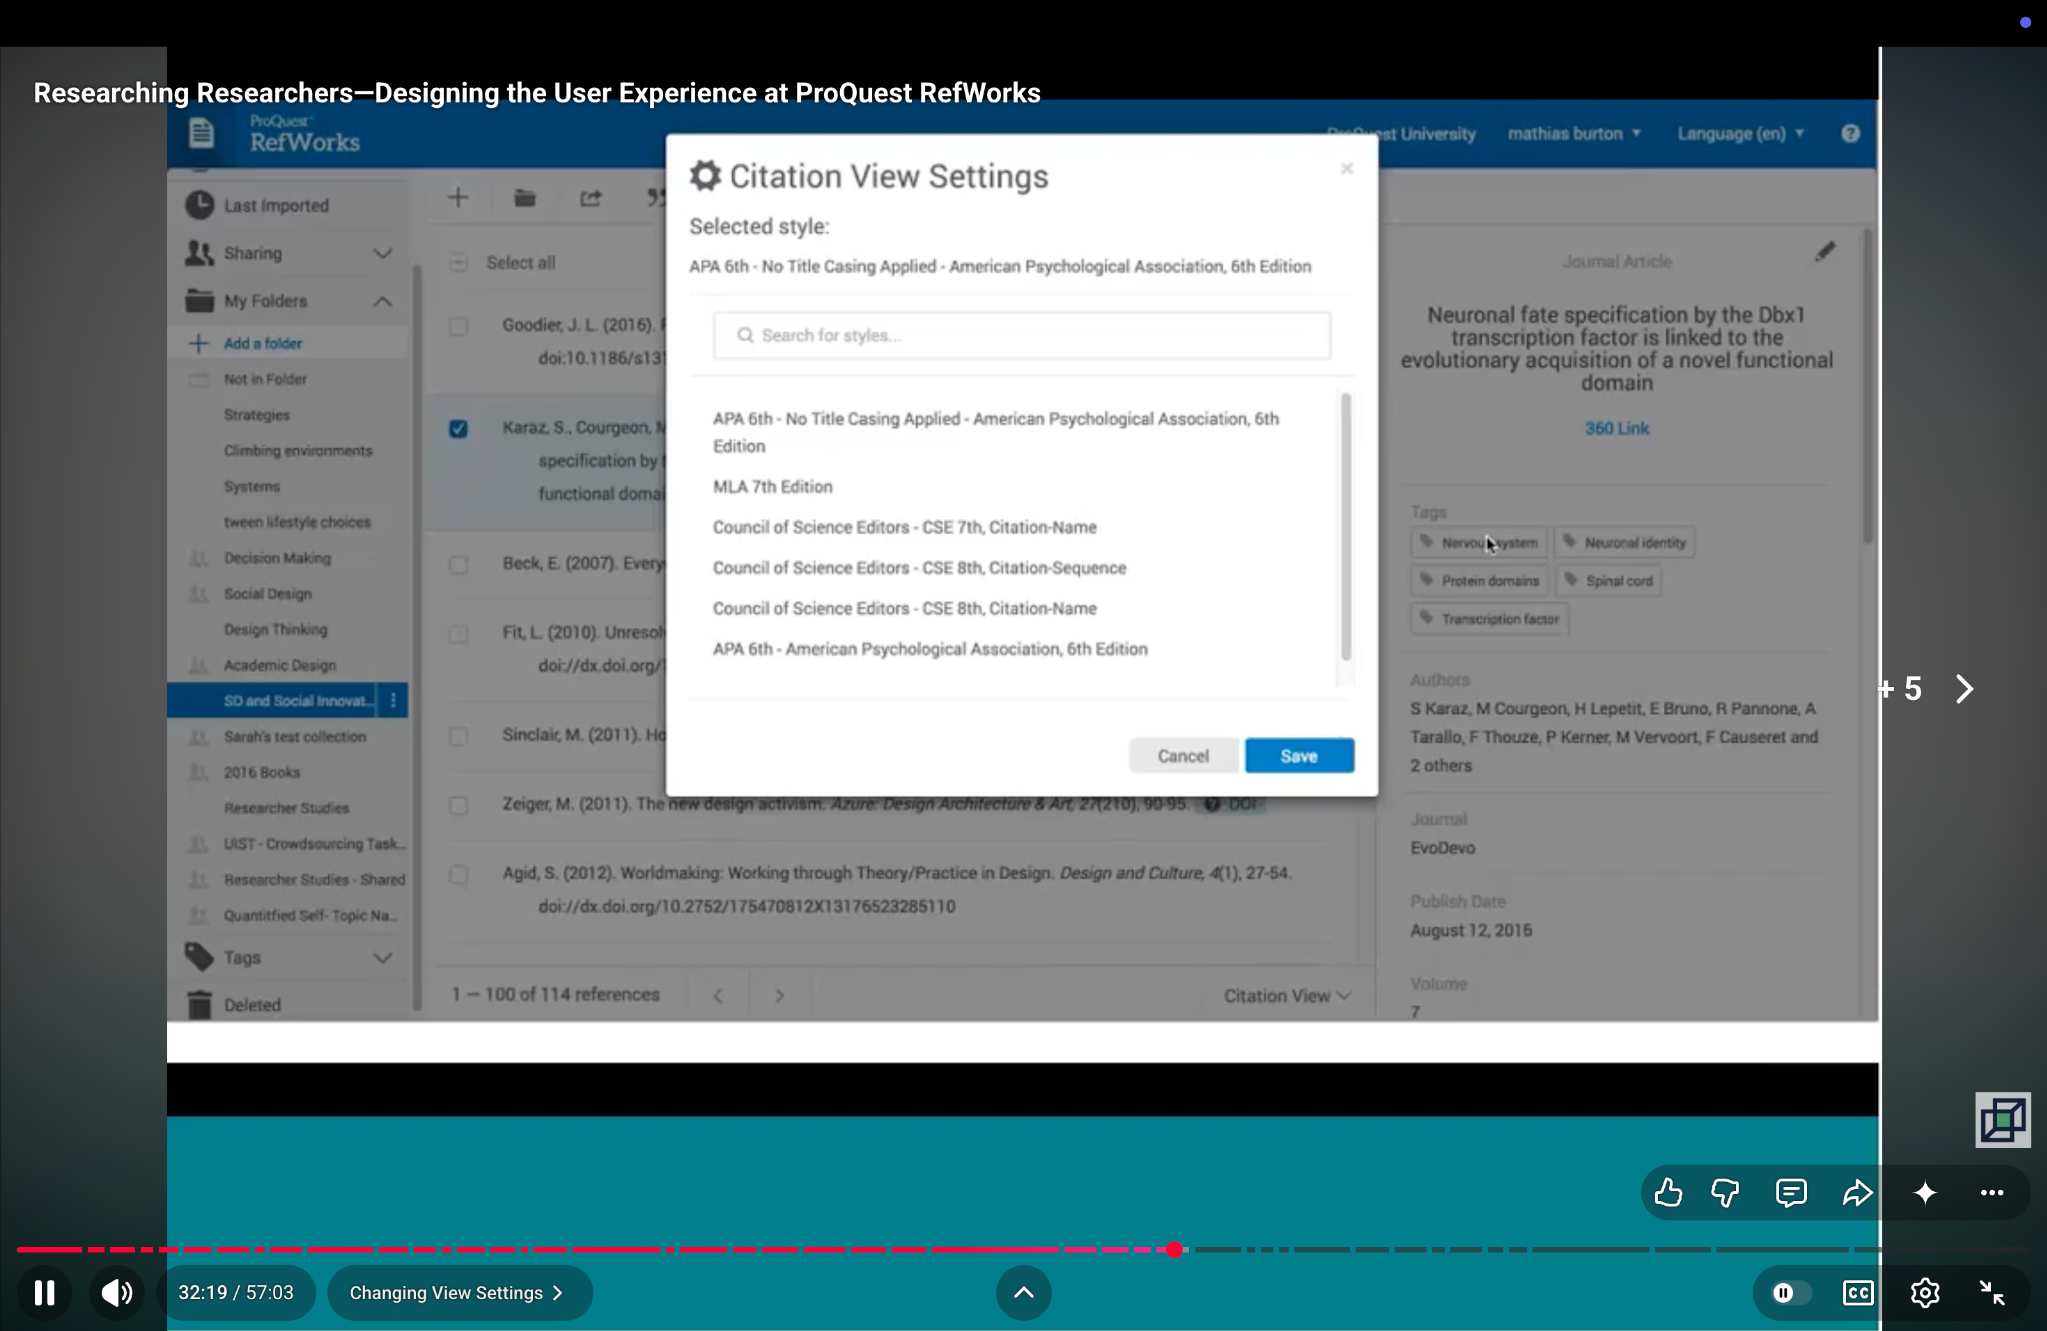
Task: Open the Last Imported section
Action: tap(276, 205)
